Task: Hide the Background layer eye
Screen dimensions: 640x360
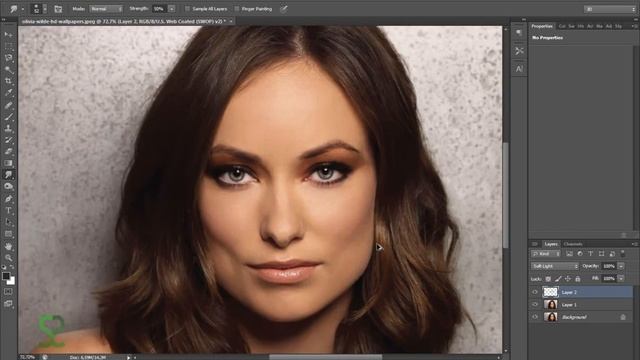Action: click(x=535, y=317)
